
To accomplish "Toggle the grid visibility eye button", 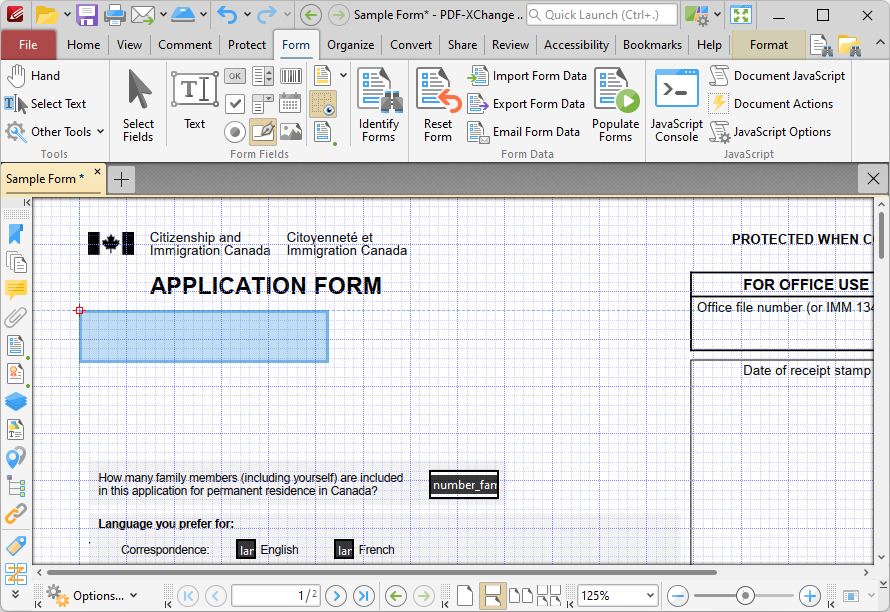I will pos(323,104).
